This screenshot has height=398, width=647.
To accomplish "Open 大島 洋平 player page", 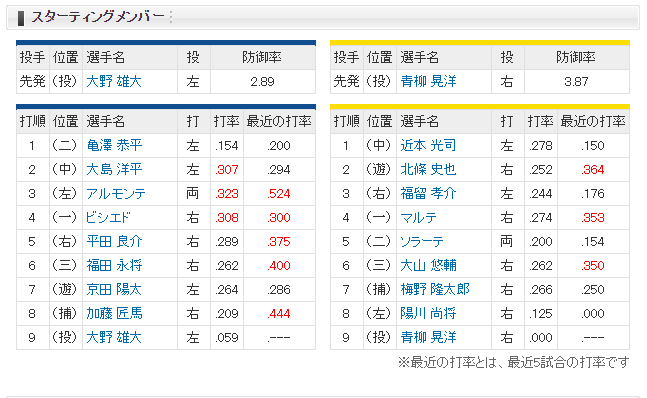I will point(114,169).
